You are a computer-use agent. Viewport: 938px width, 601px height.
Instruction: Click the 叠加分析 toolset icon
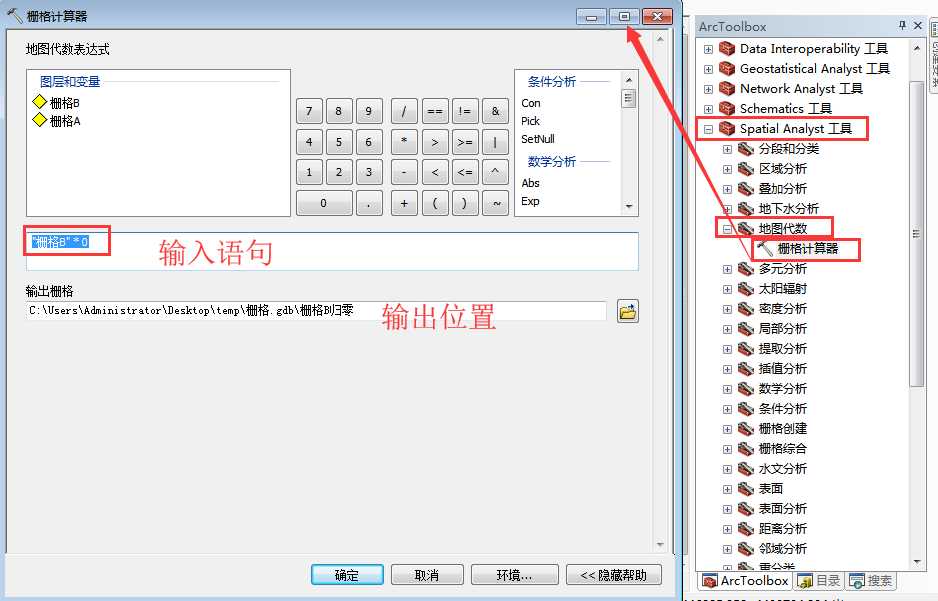[x=745, y=188]
